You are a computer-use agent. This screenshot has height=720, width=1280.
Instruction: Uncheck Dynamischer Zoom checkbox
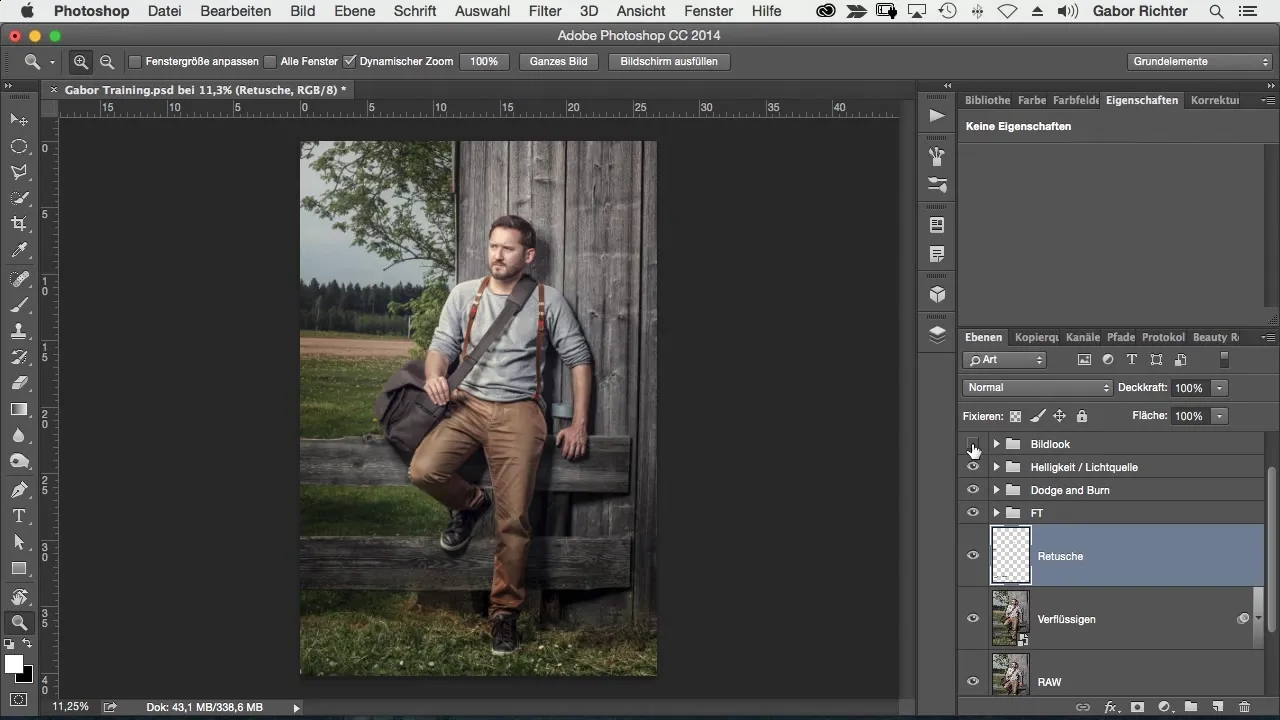coord(349,62)
